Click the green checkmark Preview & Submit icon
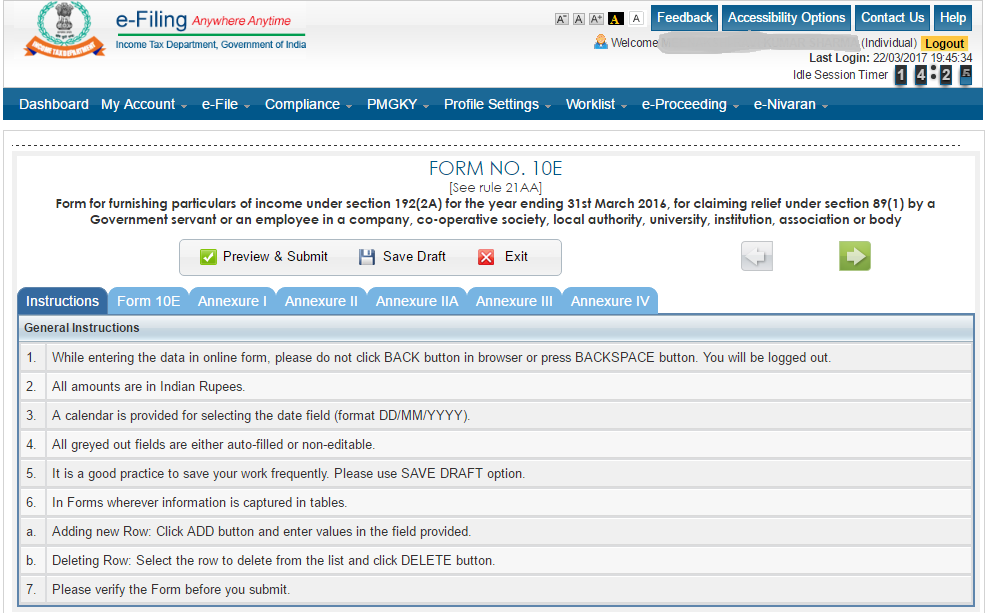 coord(208,257)
